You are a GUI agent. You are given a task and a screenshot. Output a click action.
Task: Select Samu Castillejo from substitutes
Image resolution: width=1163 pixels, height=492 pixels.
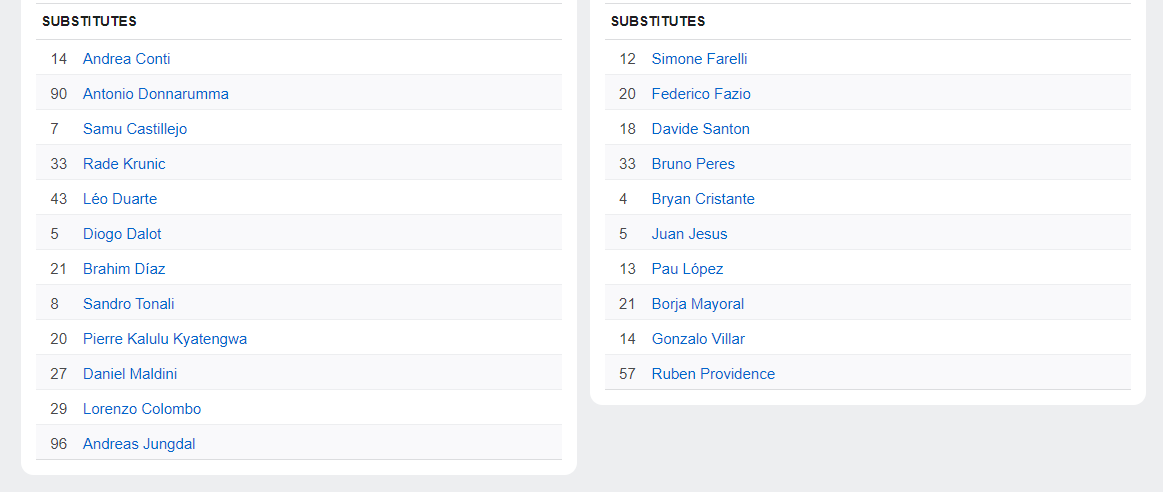(134, 129)
